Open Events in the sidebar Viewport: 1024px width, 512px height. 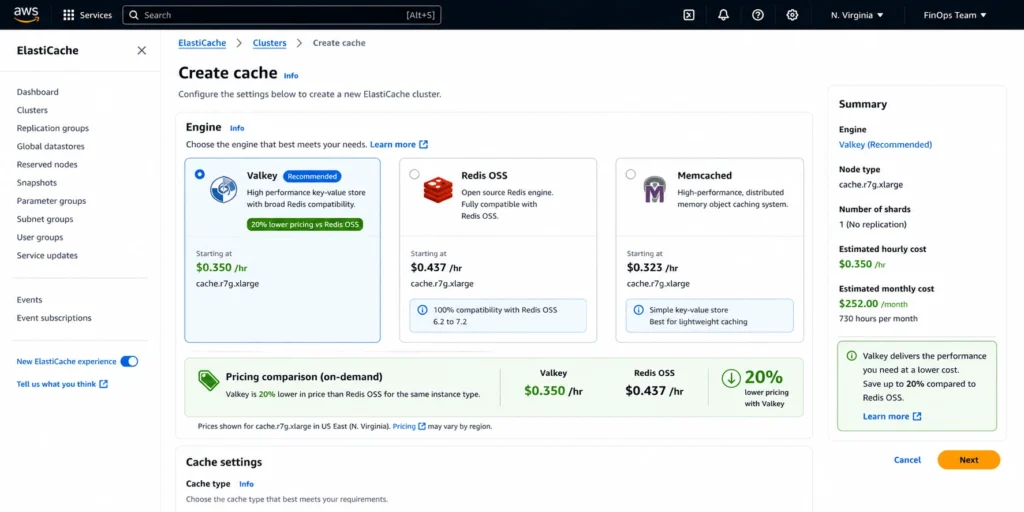click(x=29, y=300)
